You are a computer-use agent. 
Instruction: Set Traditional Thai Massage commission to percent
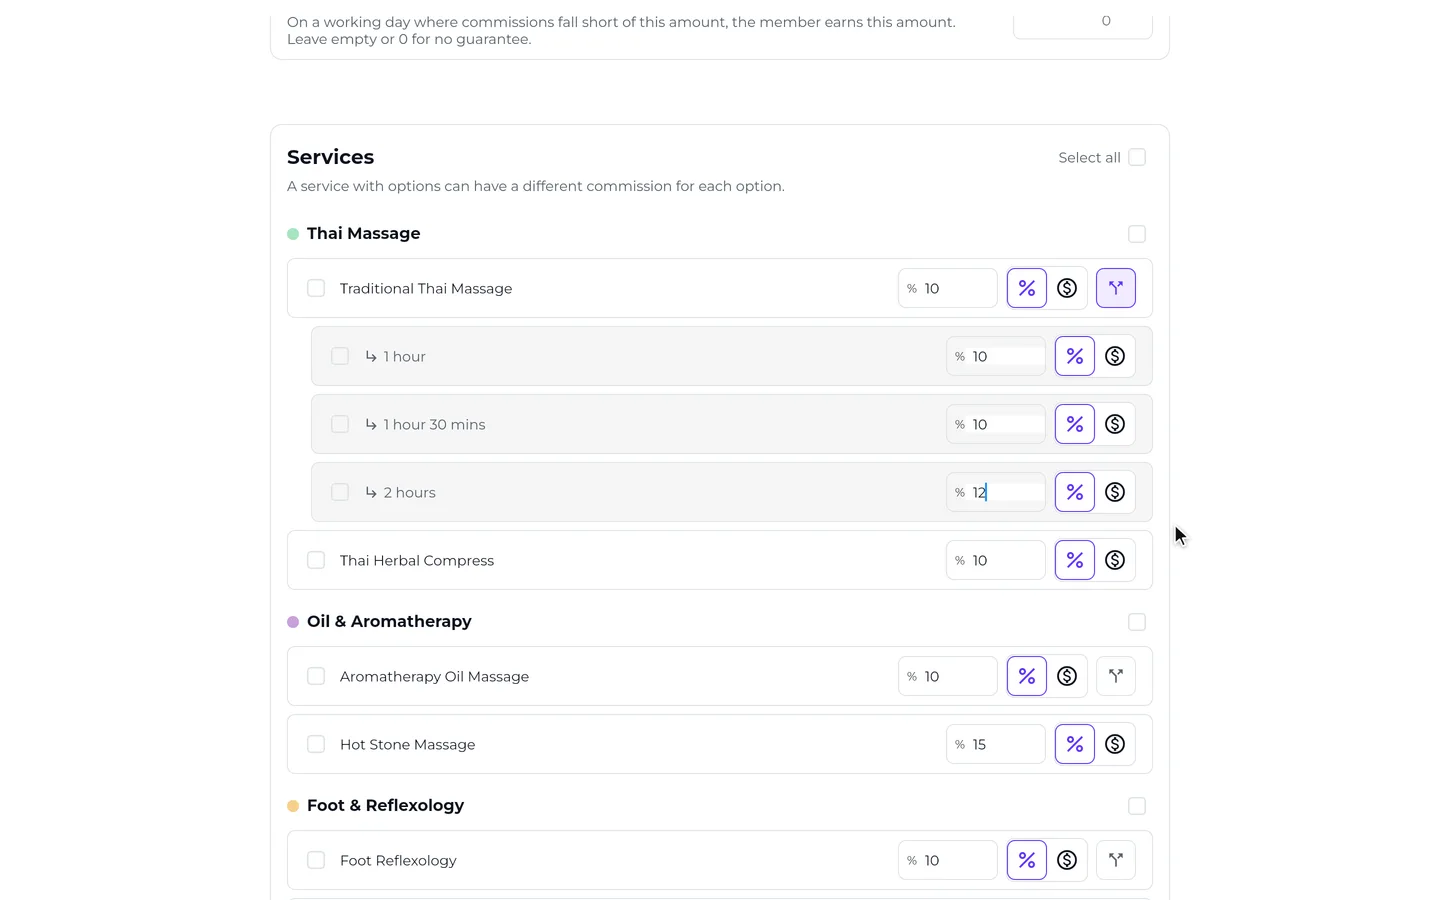[1027, 288]
